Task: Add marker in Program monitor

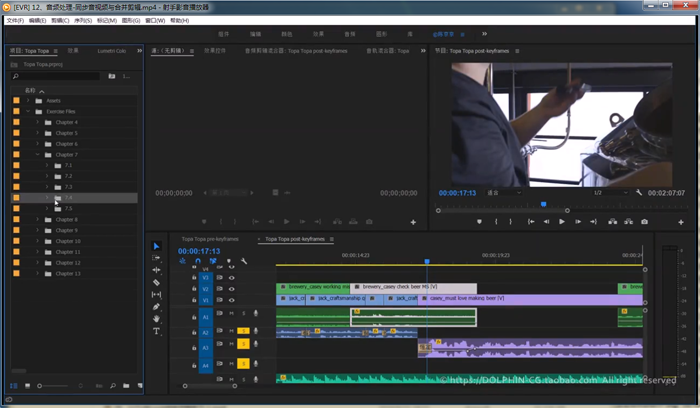Action: point(479,221)
